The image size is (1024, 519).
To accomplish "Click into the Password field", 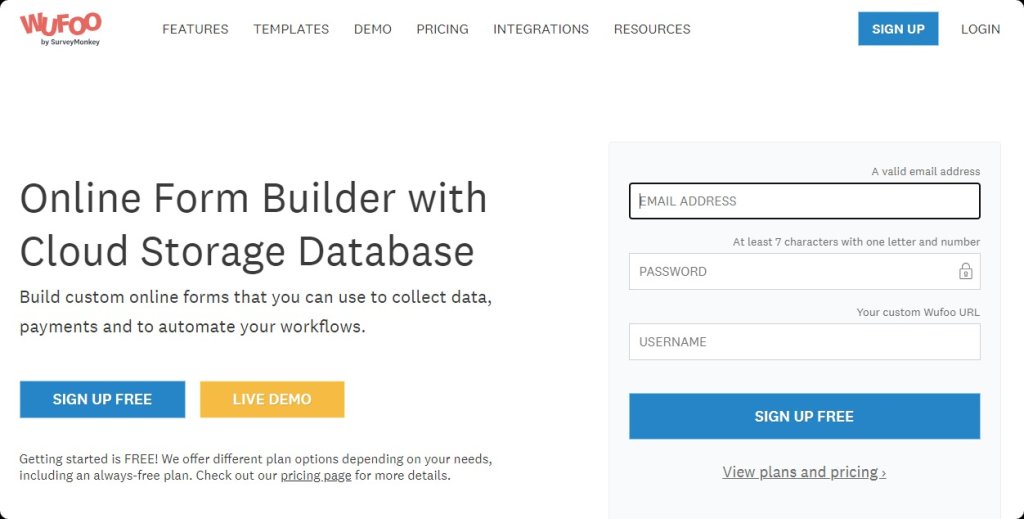I will point(805,272).
